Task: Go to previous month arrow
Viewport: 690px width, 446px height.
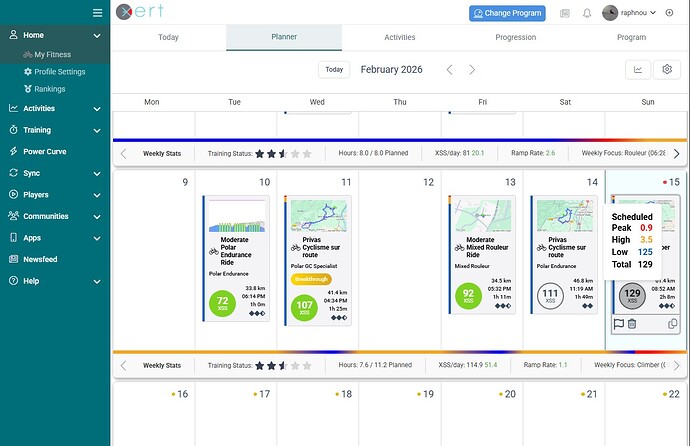Action: click(x=449, y=69)
